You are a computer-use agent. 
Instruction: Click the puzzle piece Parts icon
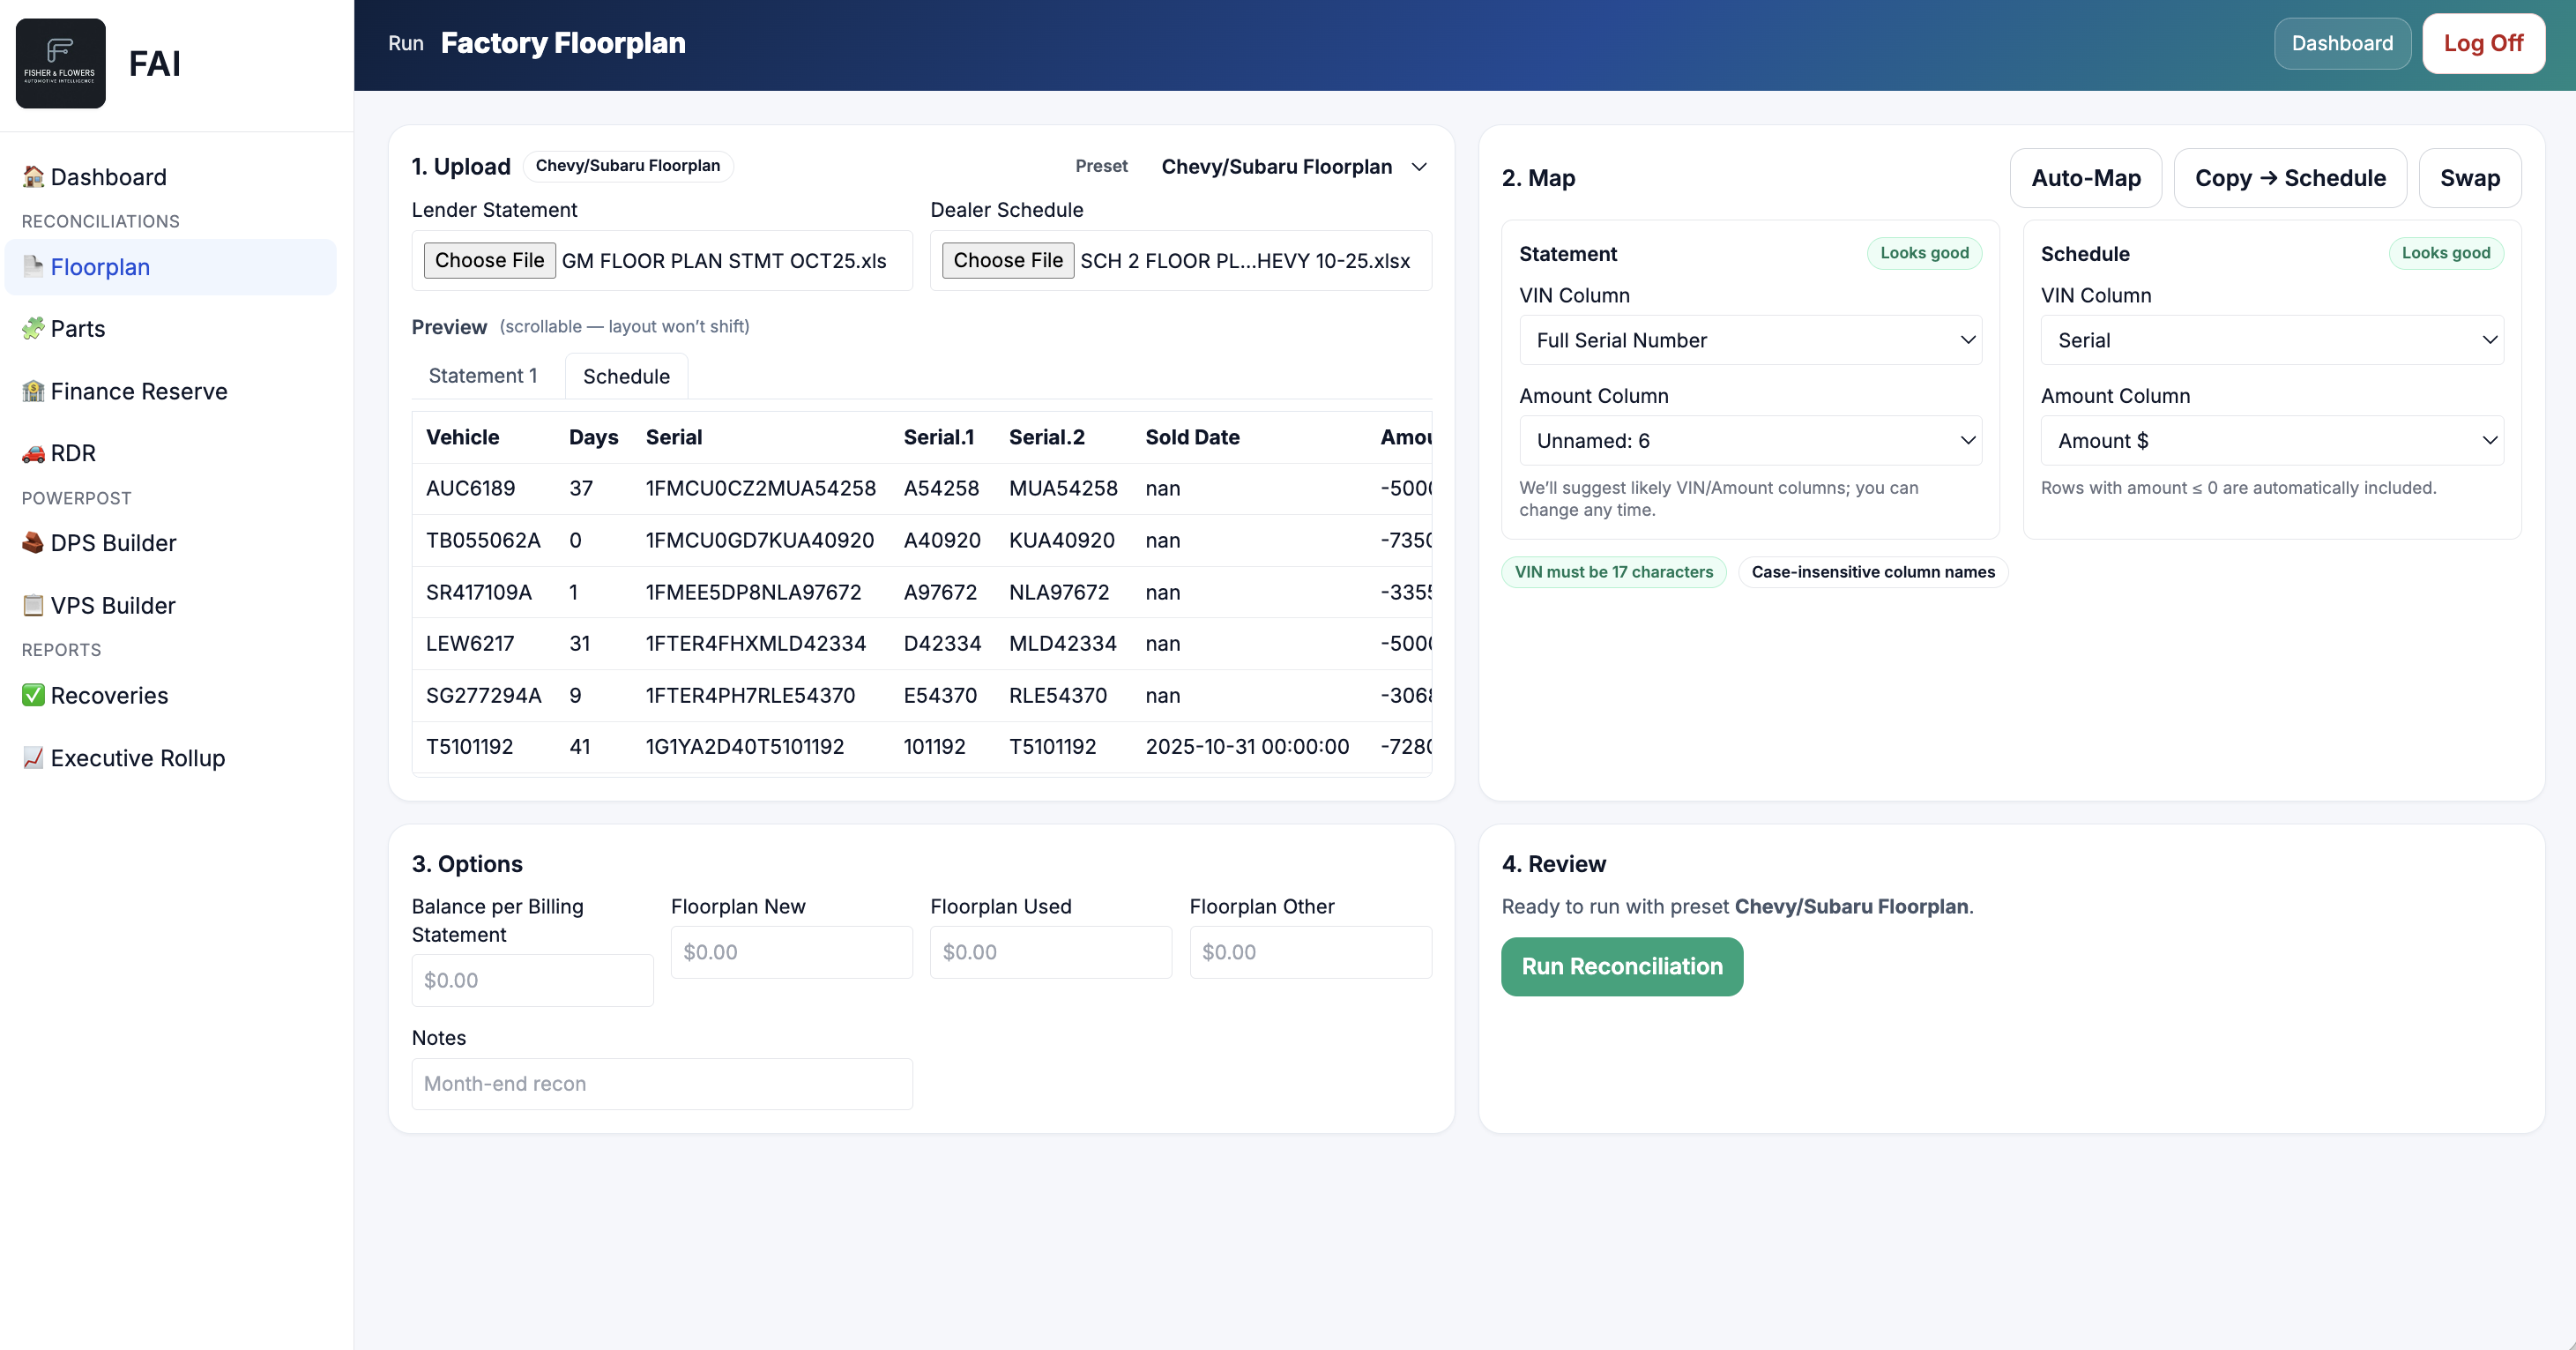(x=33, y=328)
